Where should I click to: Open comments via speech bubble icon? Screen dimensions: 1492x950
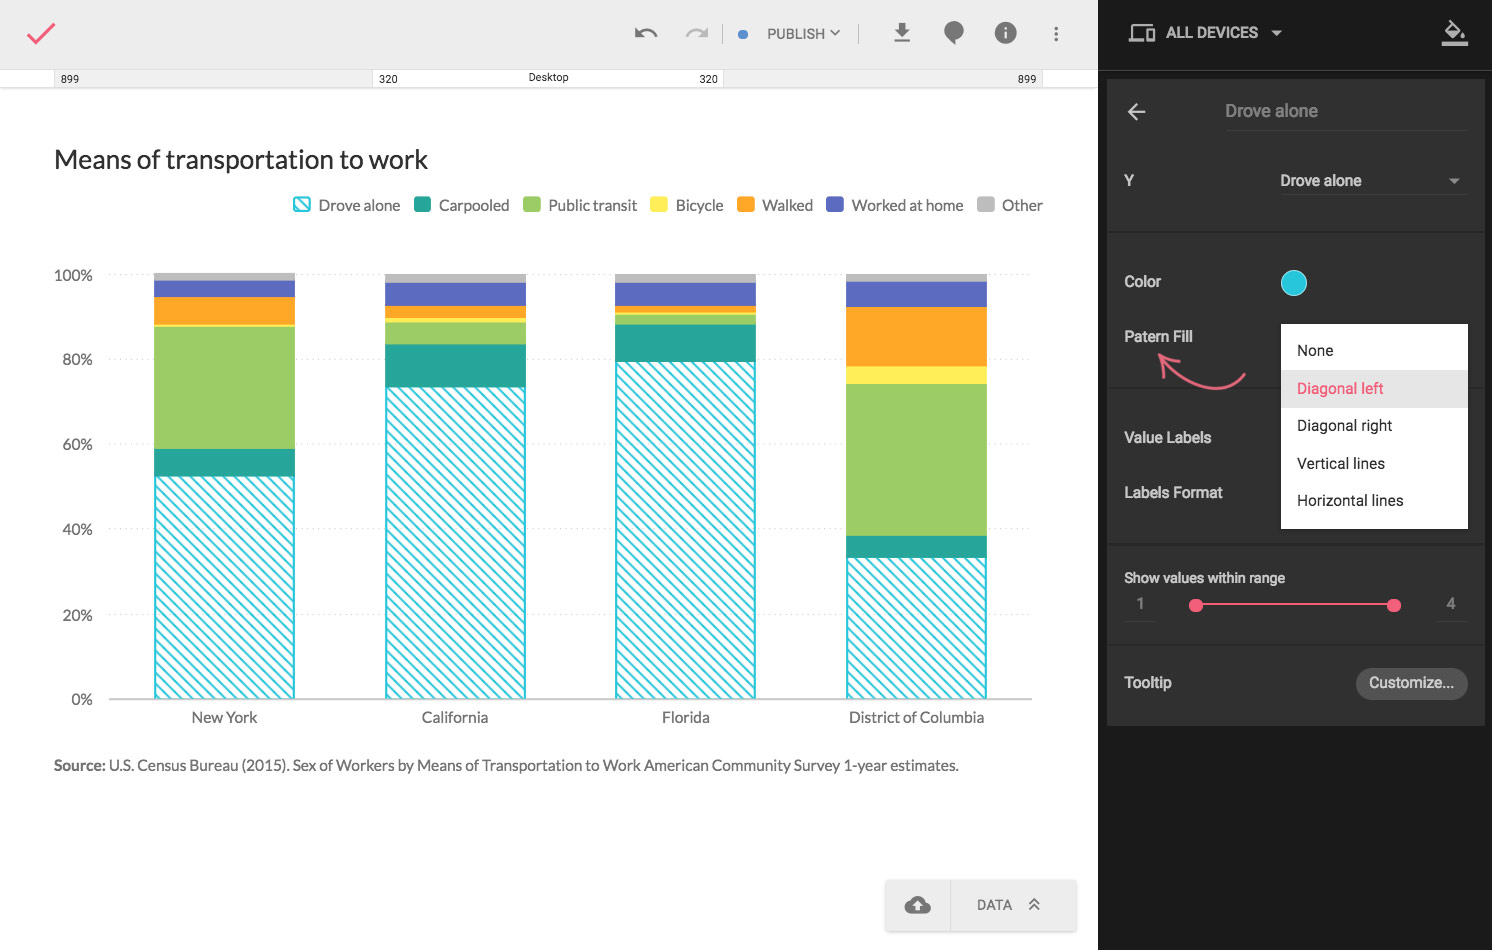[x=954, y=33]
